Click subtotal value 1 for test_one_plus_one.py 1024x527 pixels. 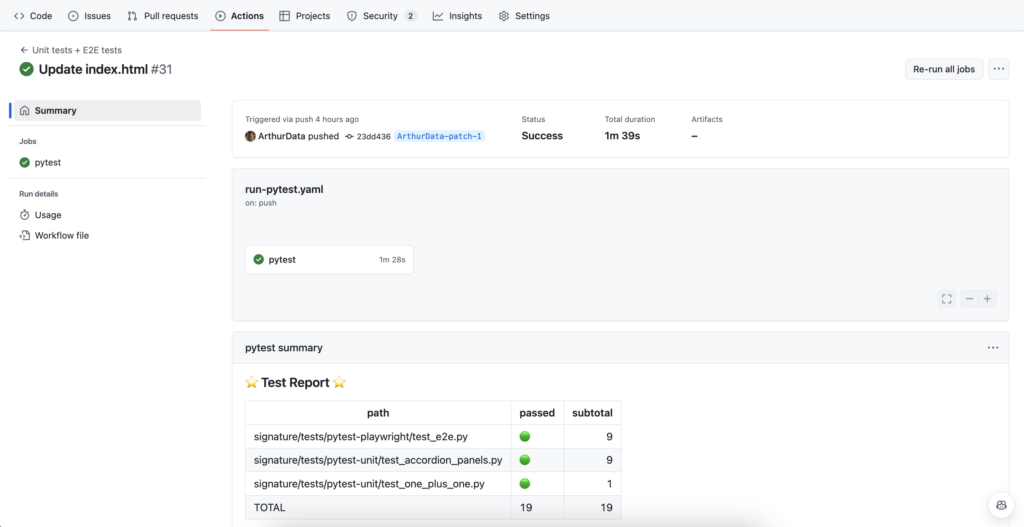pos(609,484)
